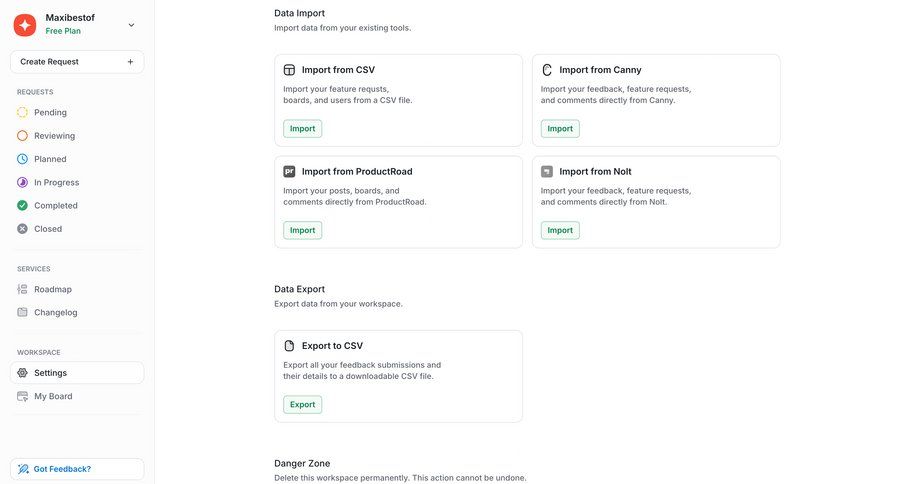Click the plus icon on Create Request
Screen dimensions: 900x484
click(130, 62)
